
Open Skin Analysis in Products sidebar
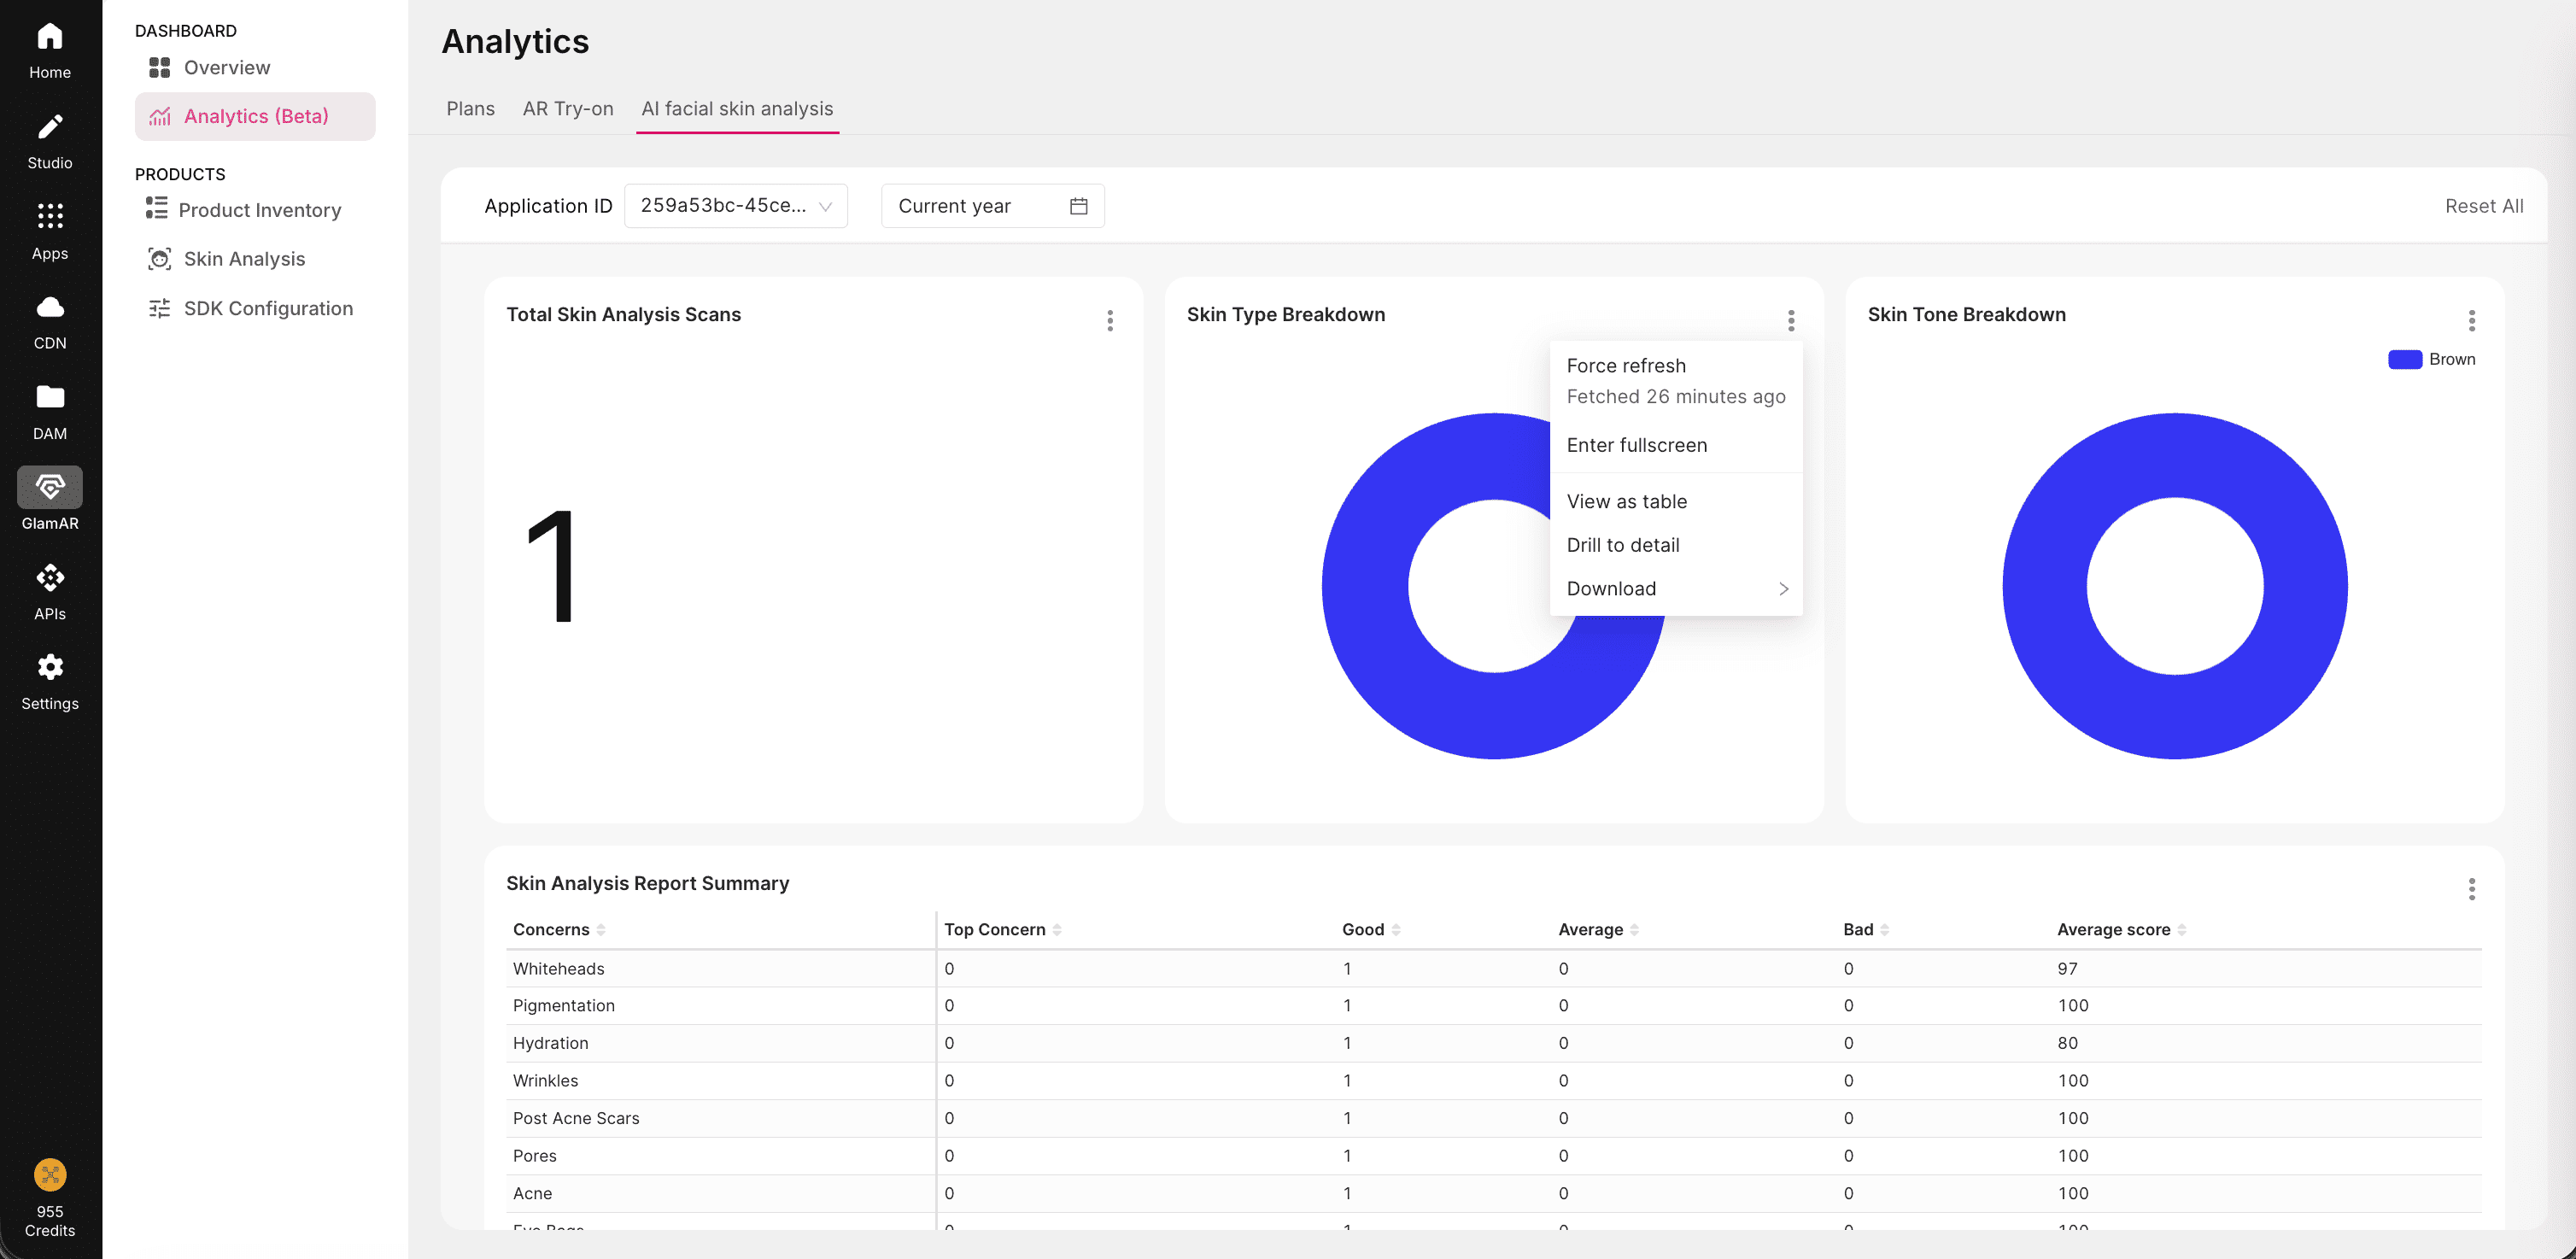[x=244, y=259]
